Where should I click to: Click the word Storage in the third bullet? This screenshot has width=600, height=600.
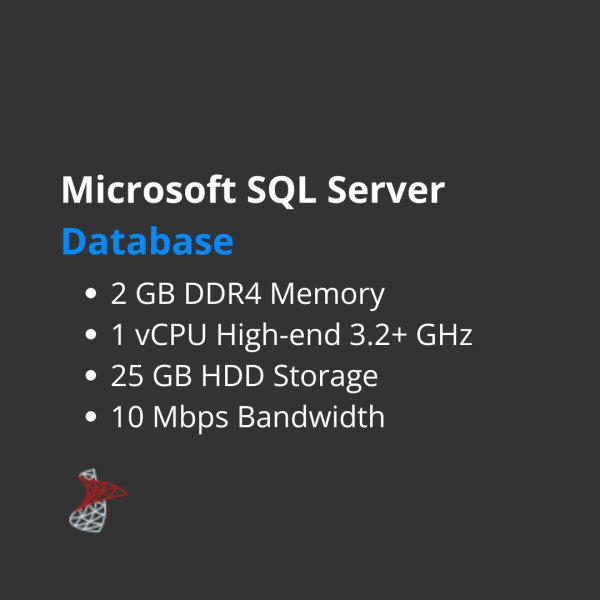(x=329, y=377)
